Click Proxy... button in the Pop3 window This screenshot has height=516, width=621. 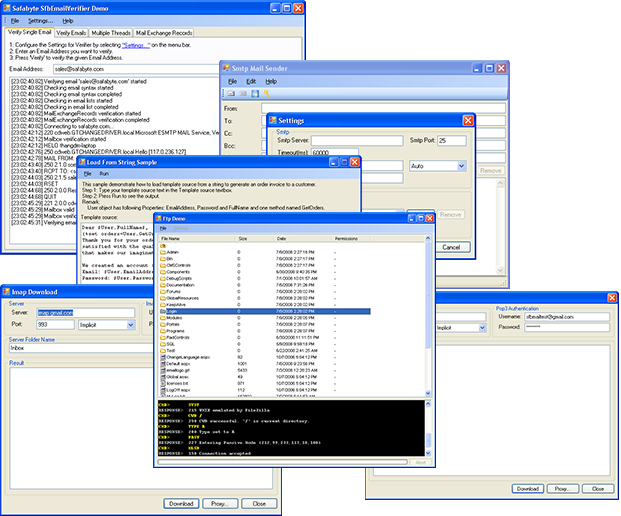click(563, 489)
